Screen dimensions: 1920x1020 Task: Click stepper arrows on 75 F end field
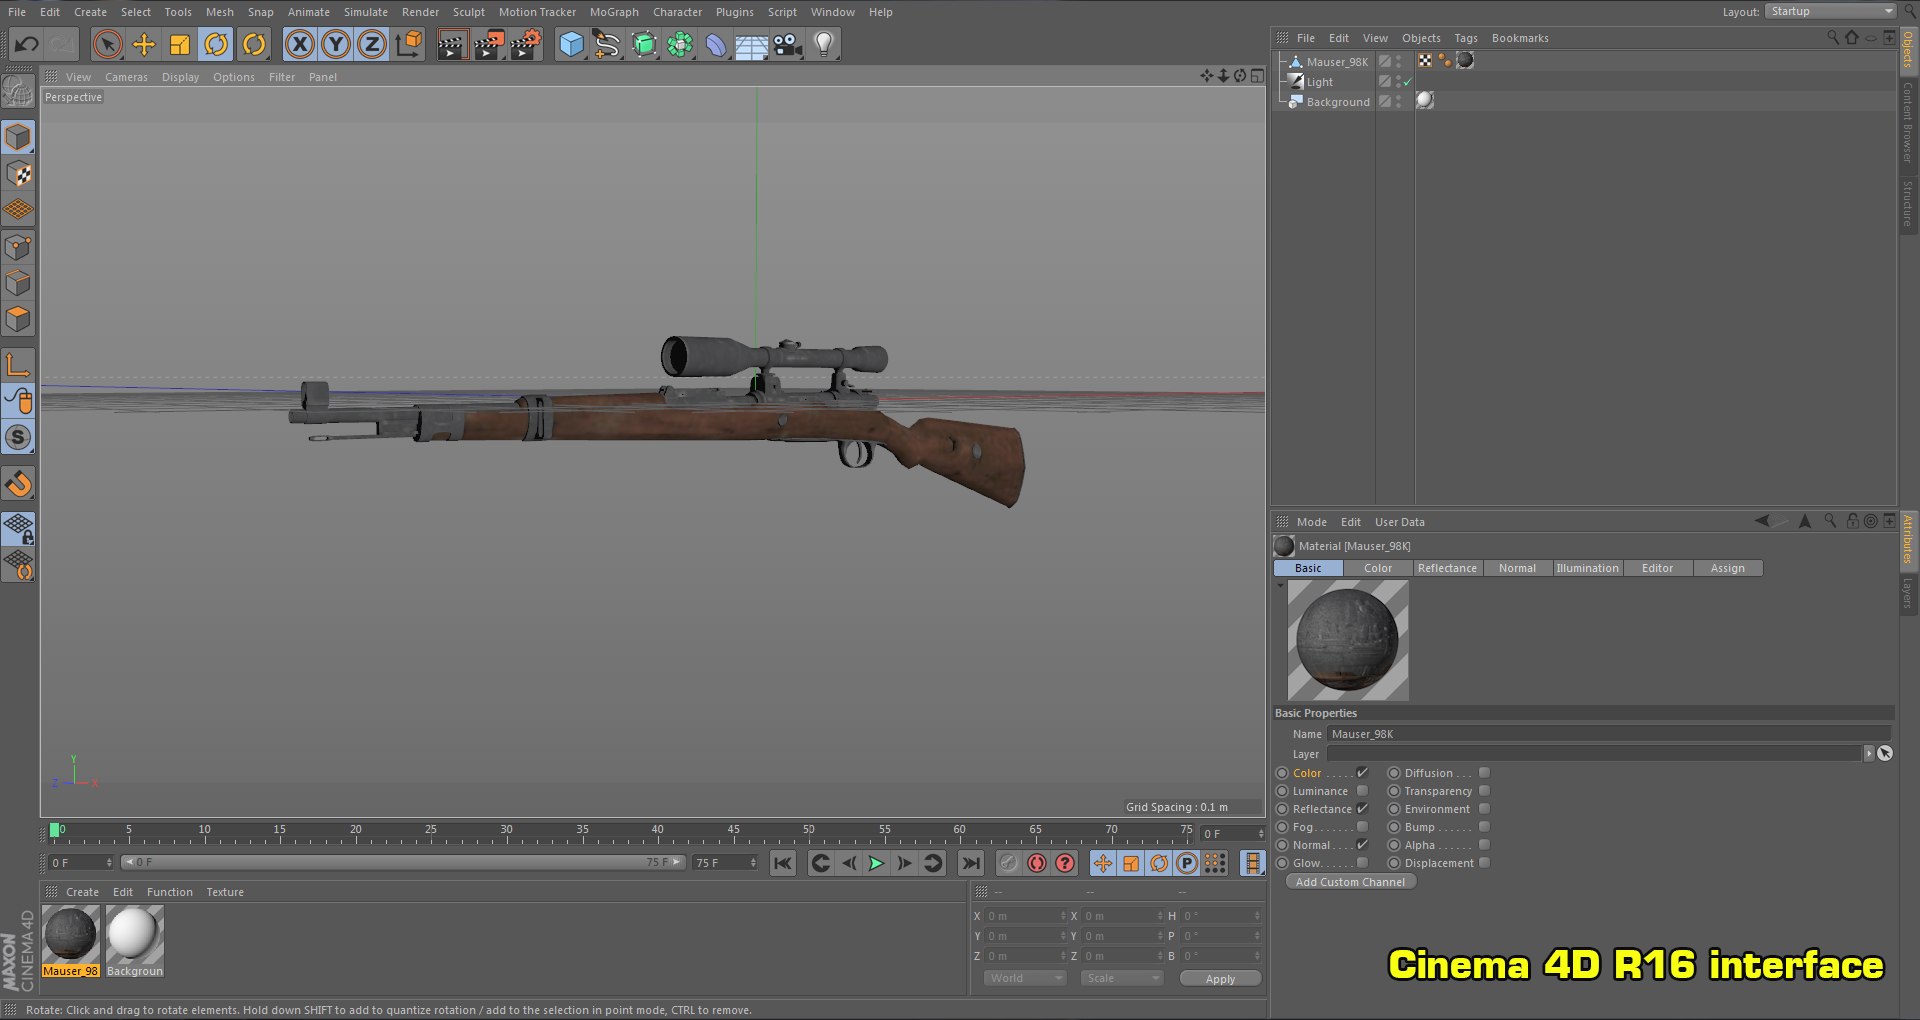(753, 862)
